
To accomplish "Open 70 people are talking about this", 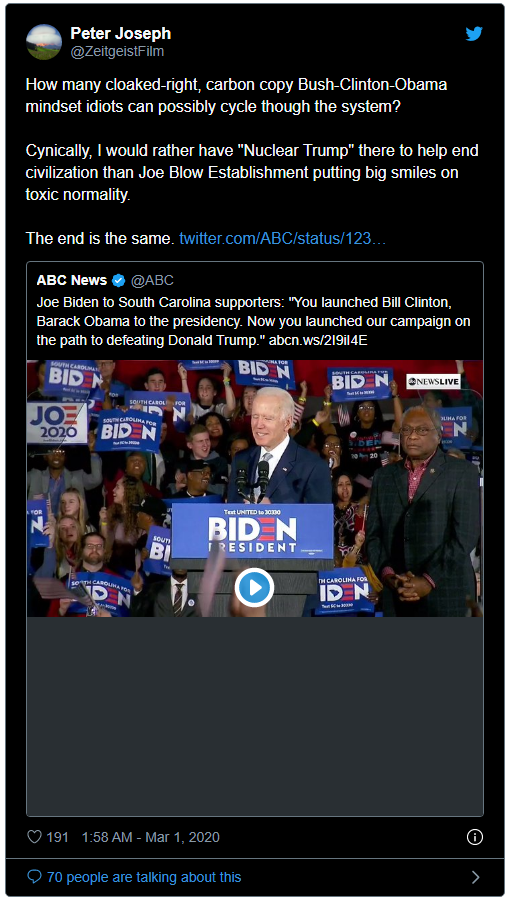I will click(x=144, y=877).
